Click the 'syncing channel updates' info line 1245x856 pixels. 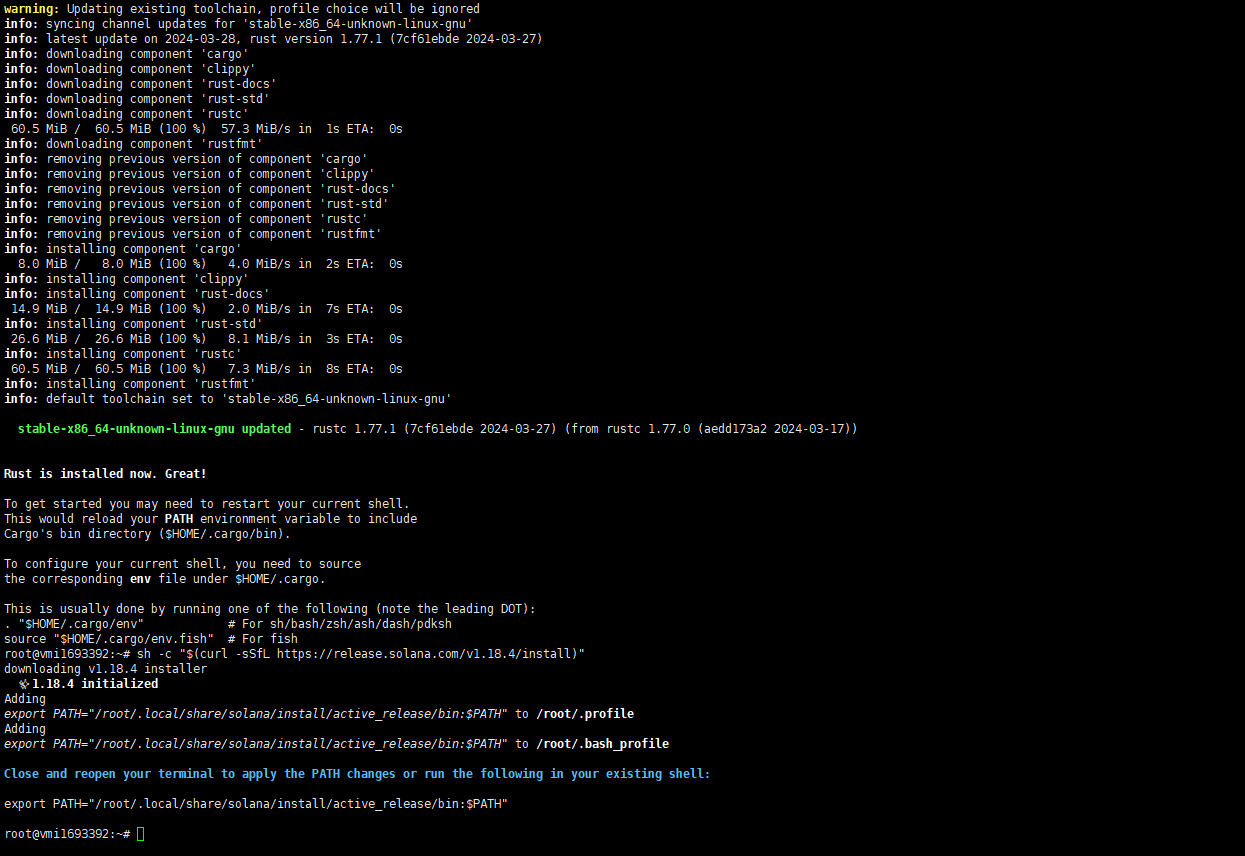pos(238,24)
